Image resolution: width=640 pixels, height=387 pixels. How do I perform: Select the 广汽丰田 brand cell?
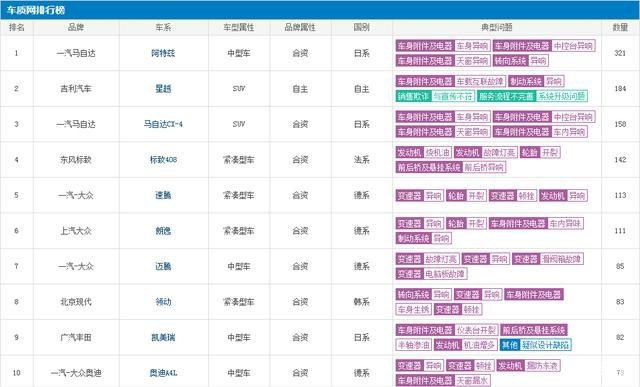[76, 337]
